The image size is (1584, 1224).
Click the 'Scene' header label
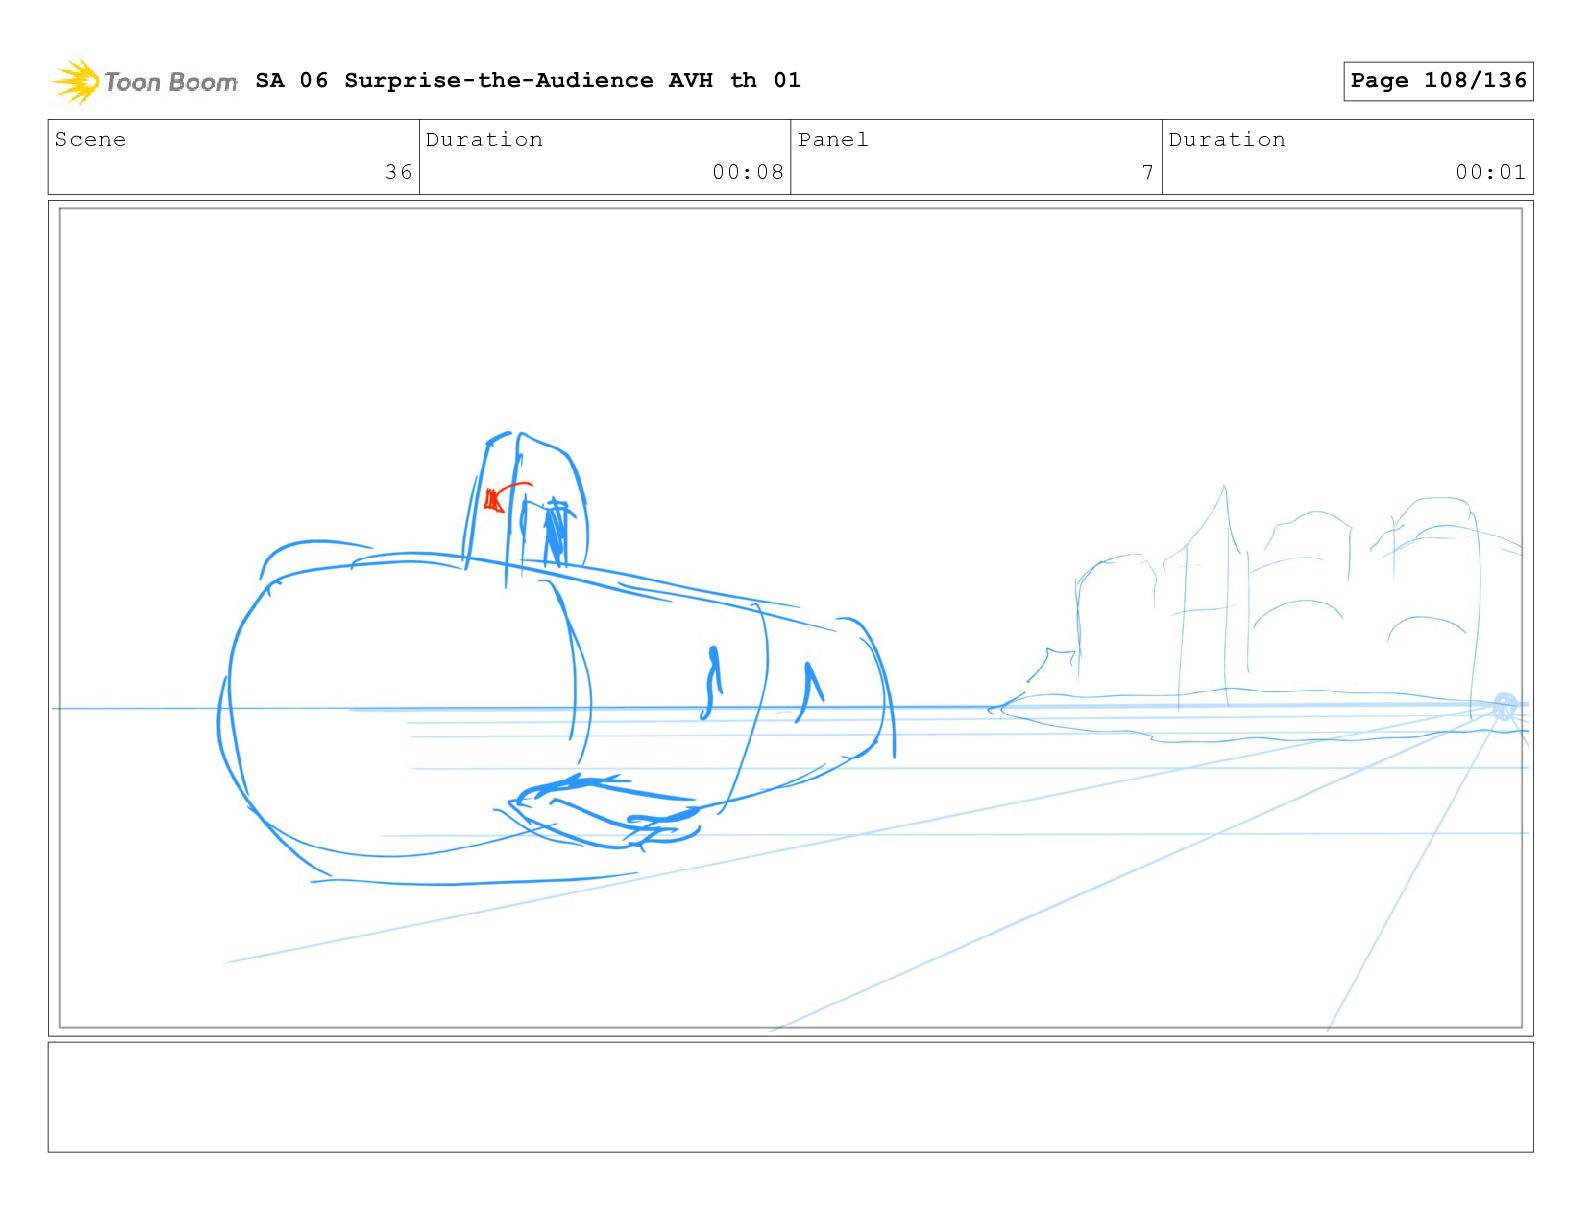90,140
